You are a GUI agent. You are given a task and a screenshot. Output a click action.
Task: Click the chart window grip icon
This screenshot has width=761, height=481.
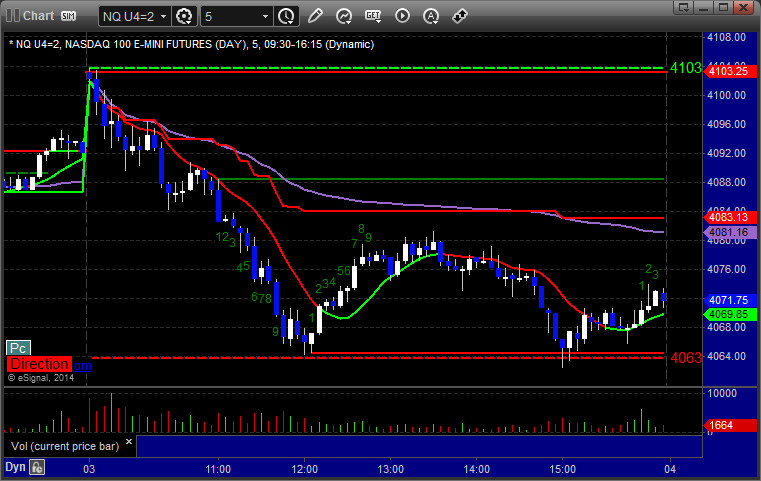click(12, 16)
